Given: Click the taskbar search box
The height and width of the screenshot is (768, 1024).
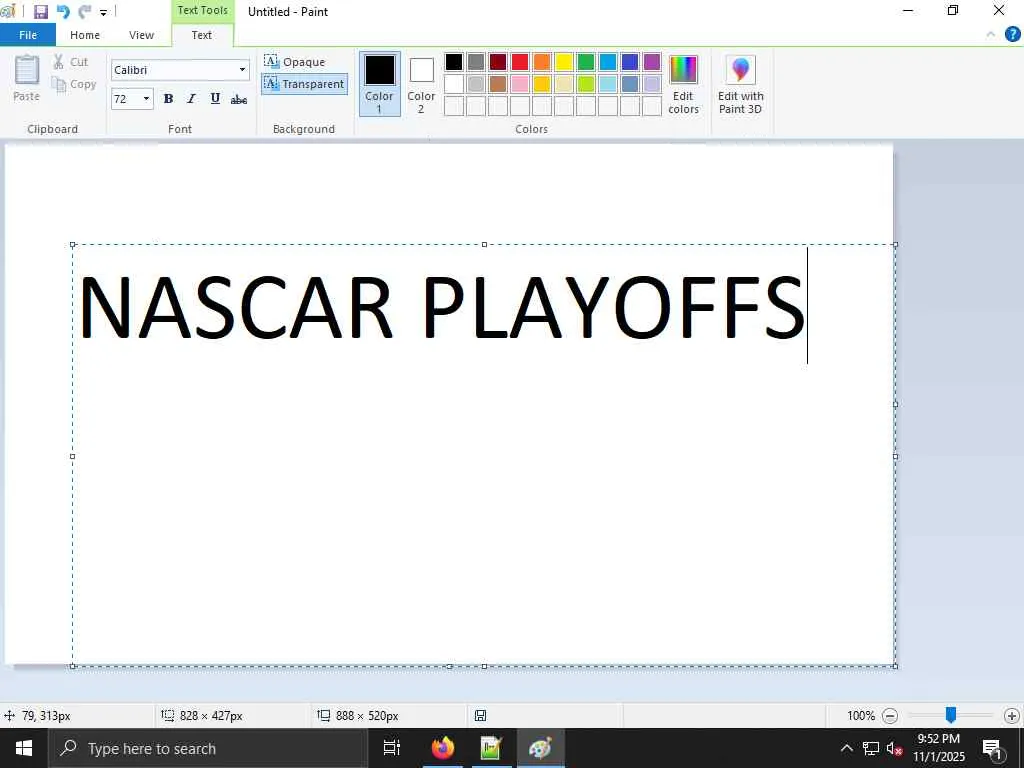Looking at the screenshot, I should pyautogui.click(x=208, y=748).
